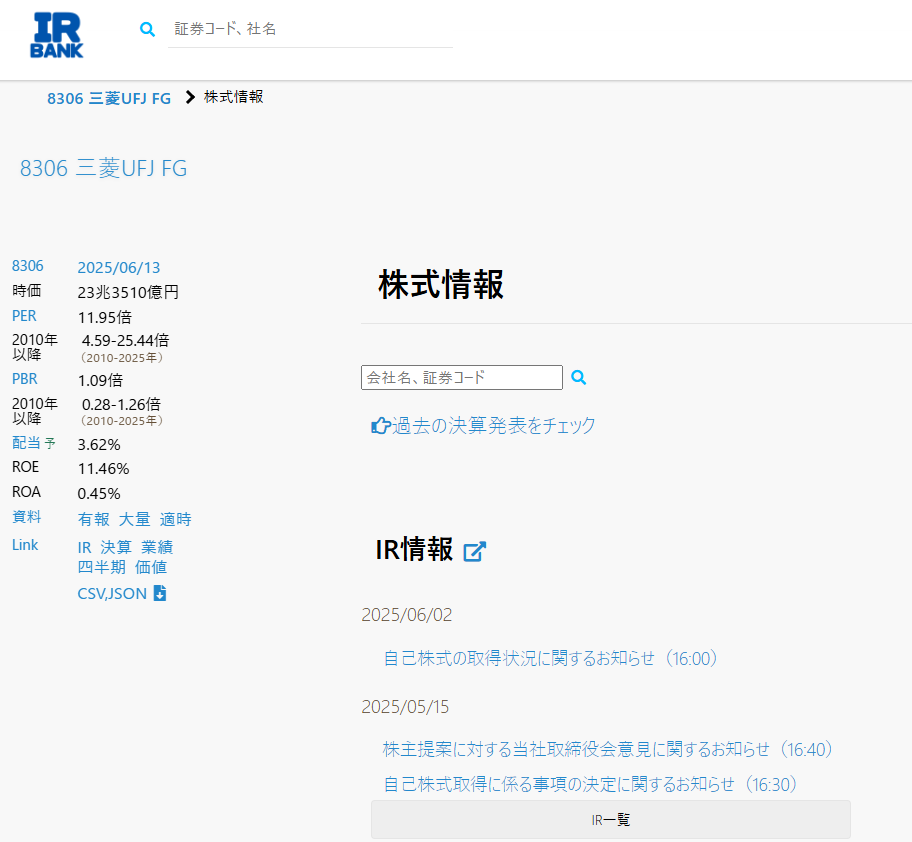Open the external link icon next to IR情報
Viewport: 912px width, 842px height.
(474, 551)
